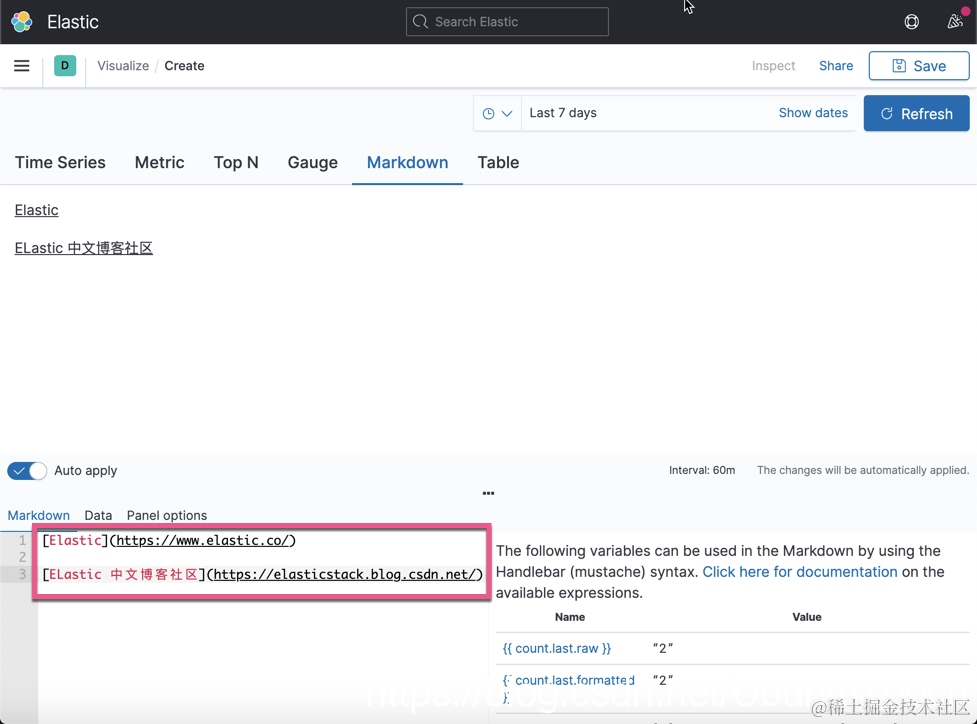977x724 pixels.
Task: Insert {{ count.last.raw }} variable
Action: click(556, 648)
